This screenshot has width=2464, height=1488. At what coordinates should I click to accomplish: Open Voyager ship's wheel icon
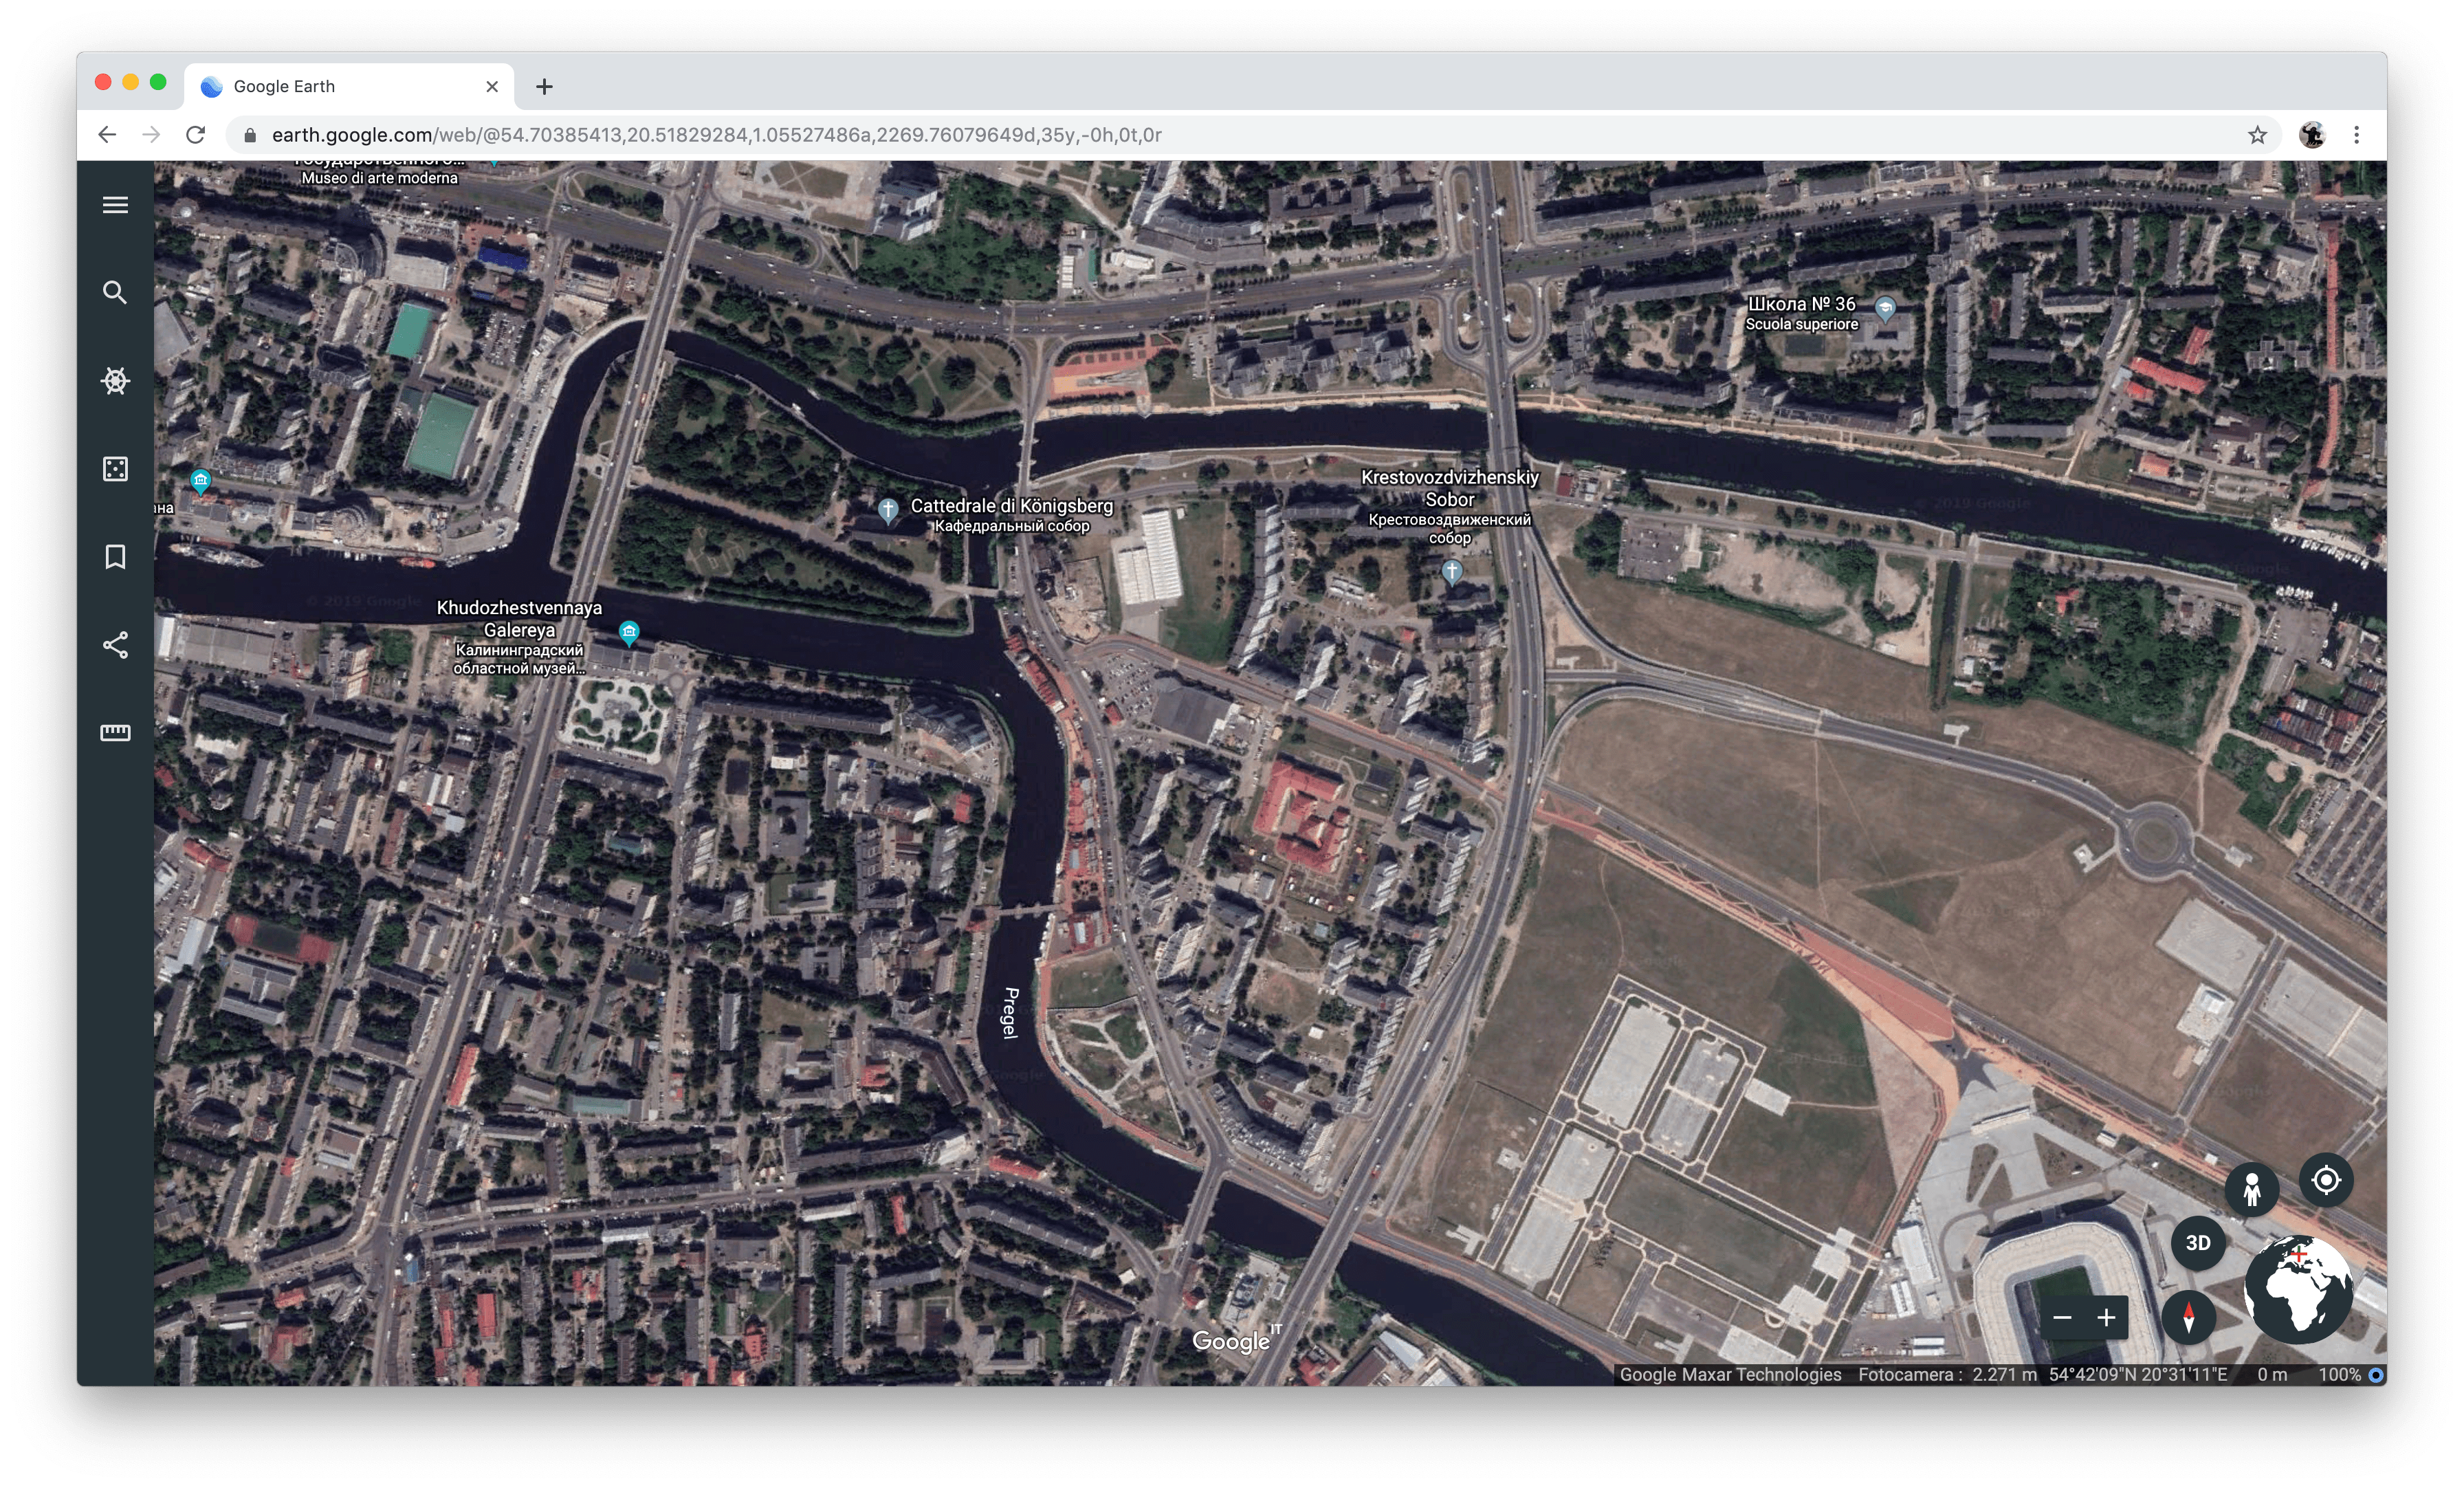(115, 381)
